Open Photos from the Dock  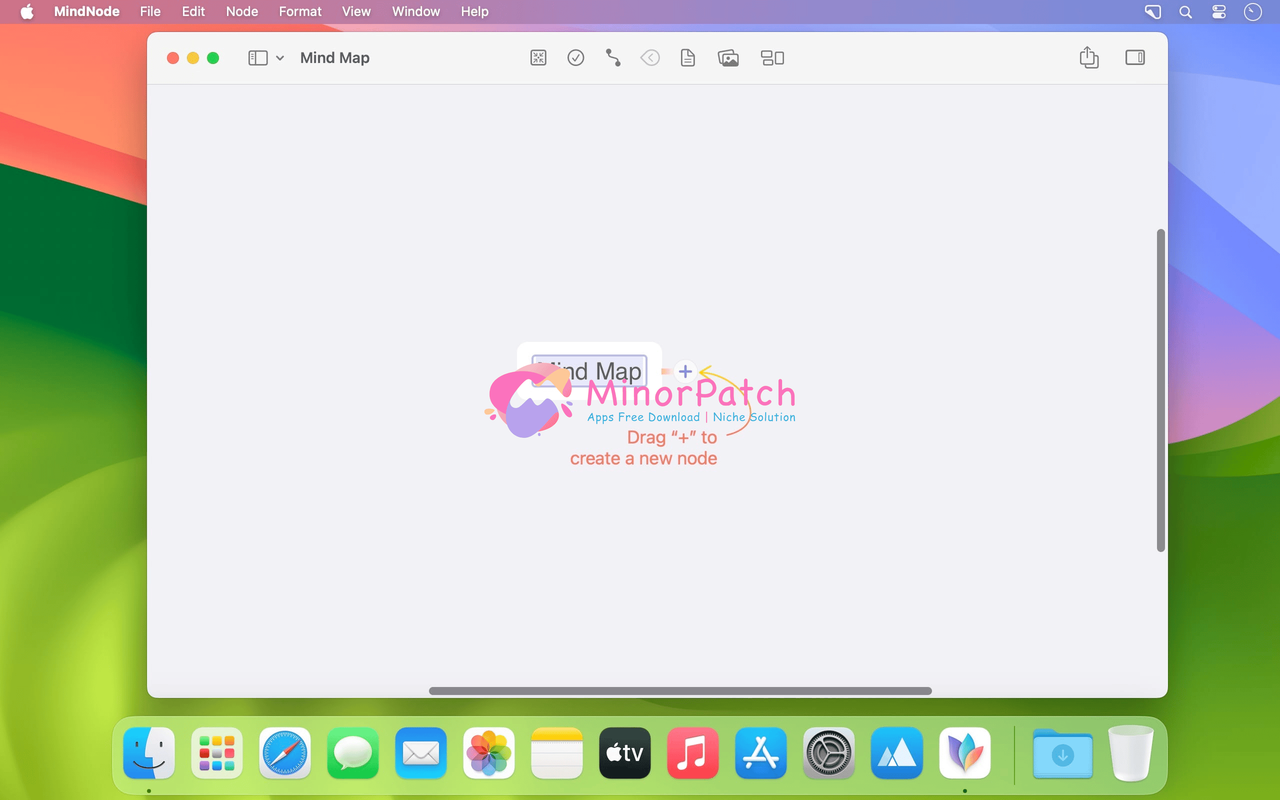pyautogui.click(x=489, y=753)
